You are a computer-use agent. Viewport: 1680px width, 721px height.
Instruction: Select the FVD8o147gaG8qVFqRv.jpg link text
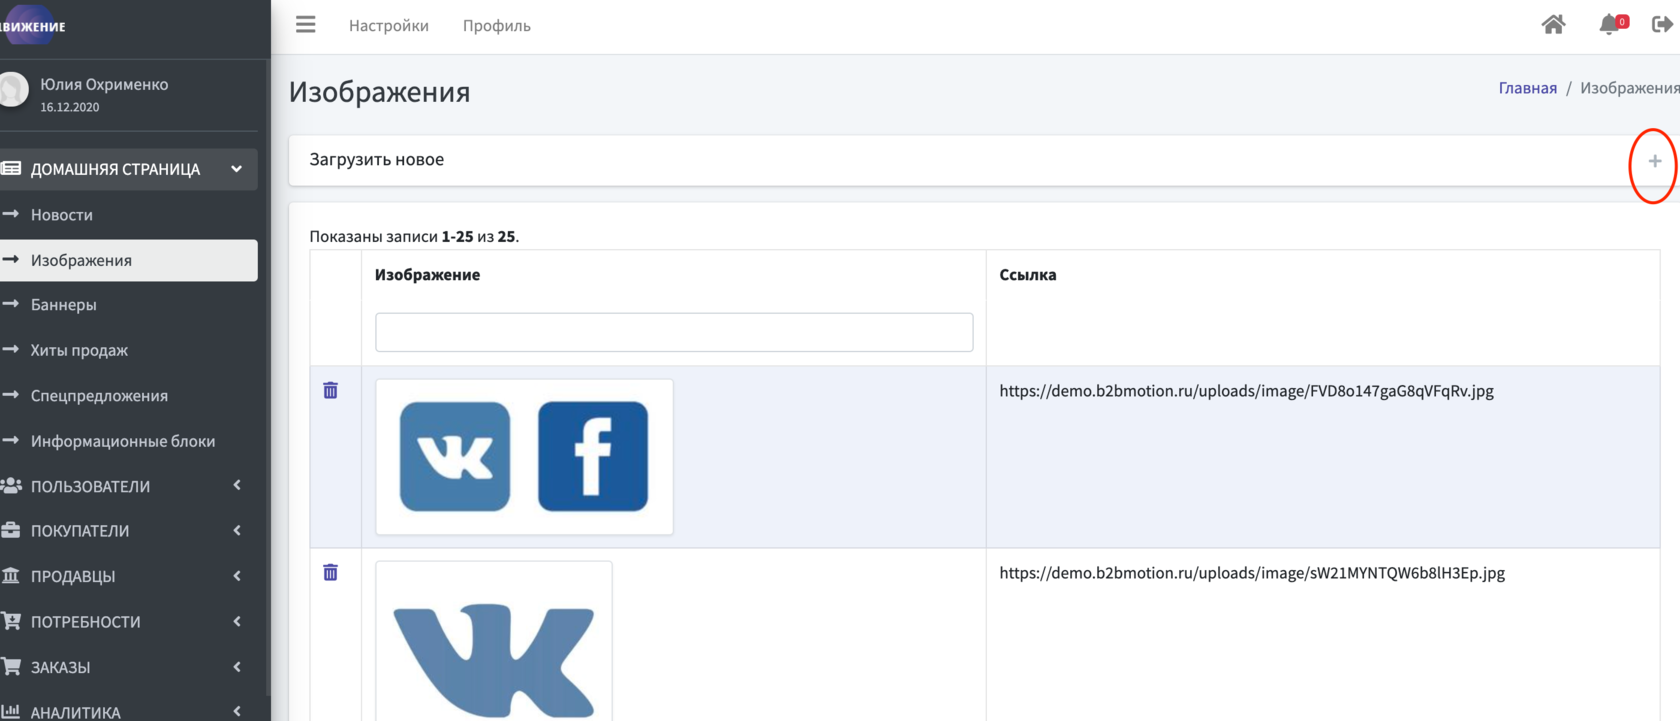[1246, 391]
